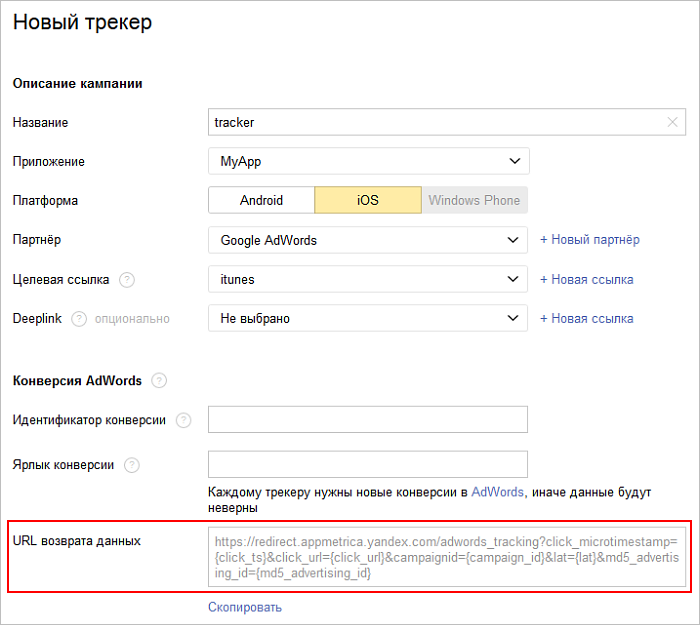
Task: Select Windows Phone platform option
Action: point(475,200)
